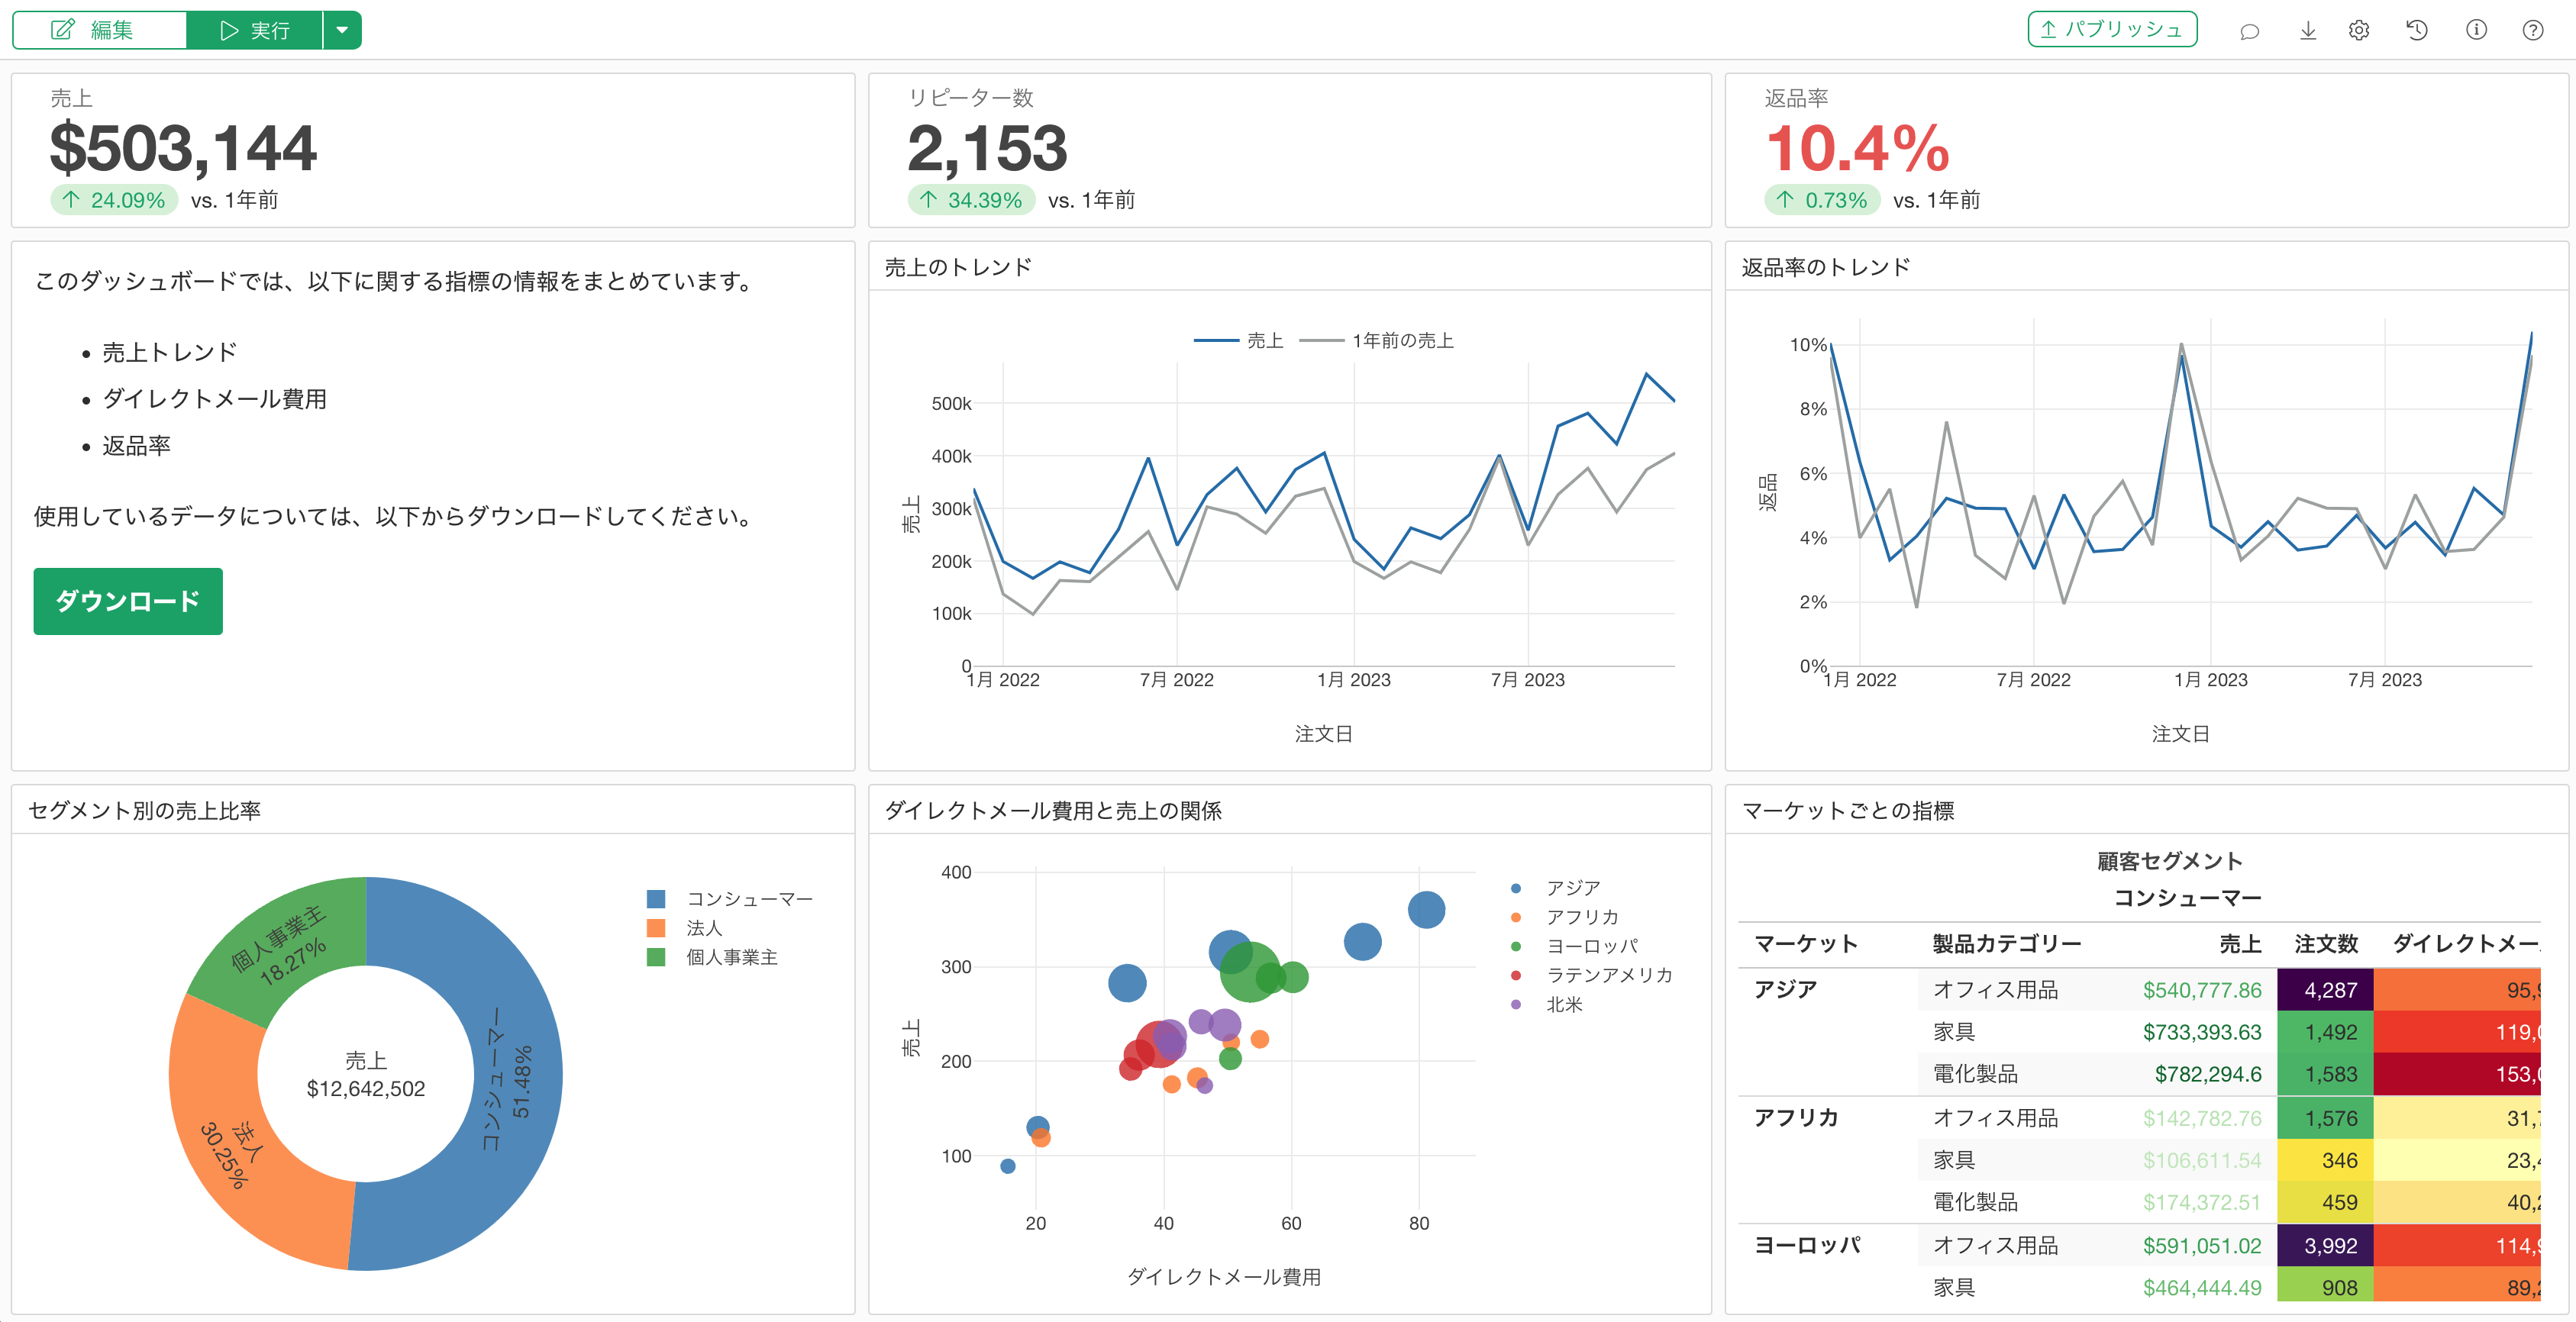Toggle 1年前の売上 series in legend
The image size is (2576, 1322).
coord(1377,341)
